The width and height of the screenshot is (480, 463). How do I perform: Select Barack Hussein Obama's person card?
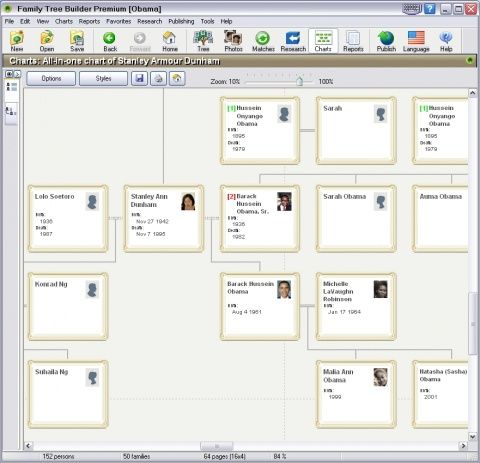(260, 306)
